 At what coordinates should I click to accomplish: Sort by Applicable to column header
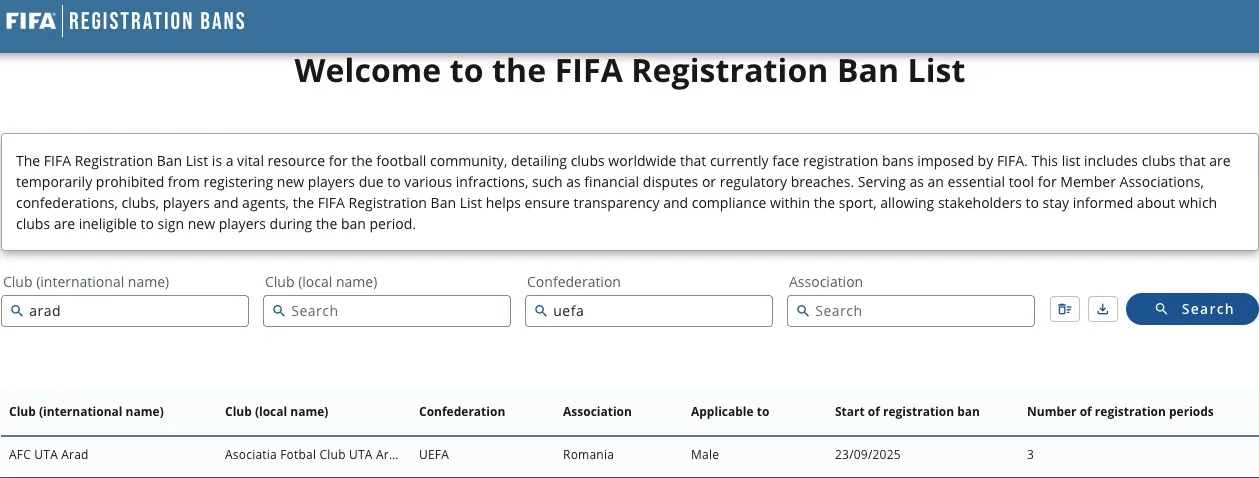pyautogui.click(x=730, y=412)
